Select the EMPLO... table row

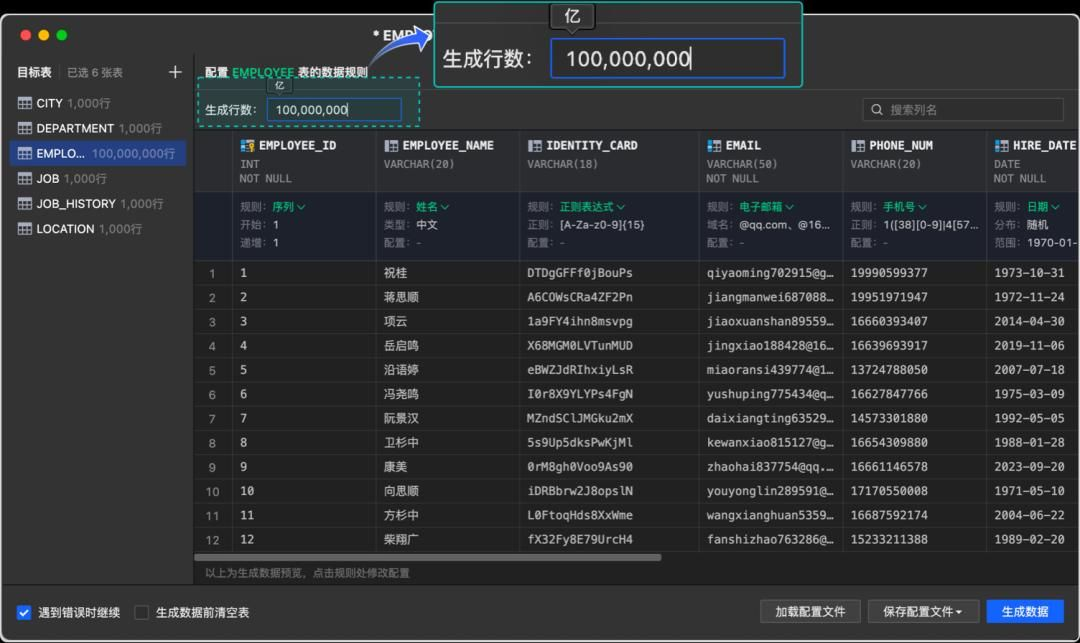point(98,154)
